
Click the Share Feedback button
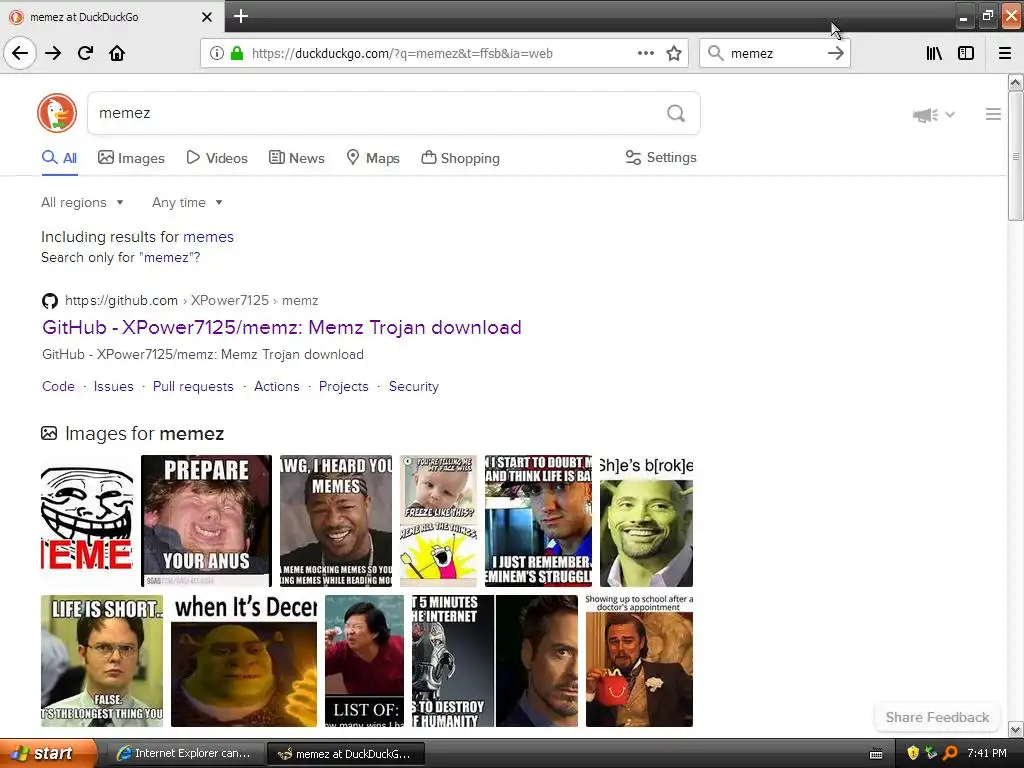937,717
